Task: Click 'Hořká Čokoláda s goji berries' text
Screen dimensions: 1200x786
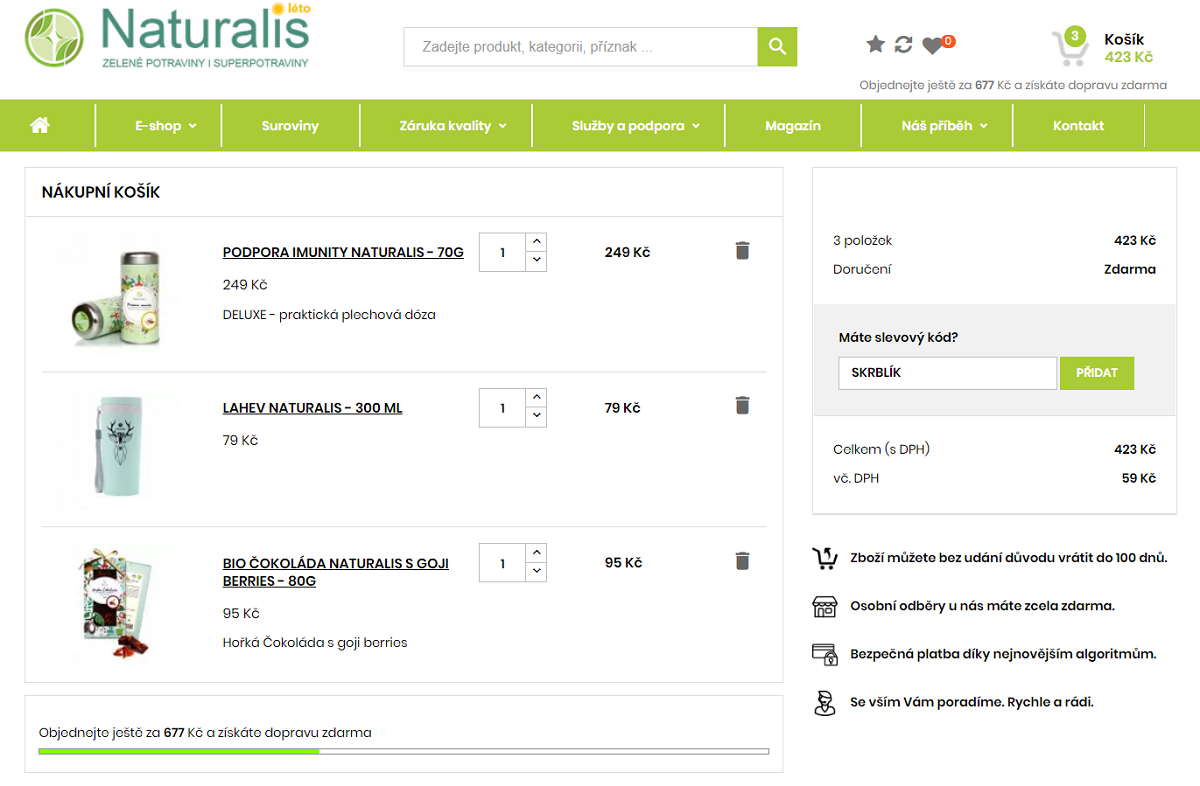Action: [315, 642]
